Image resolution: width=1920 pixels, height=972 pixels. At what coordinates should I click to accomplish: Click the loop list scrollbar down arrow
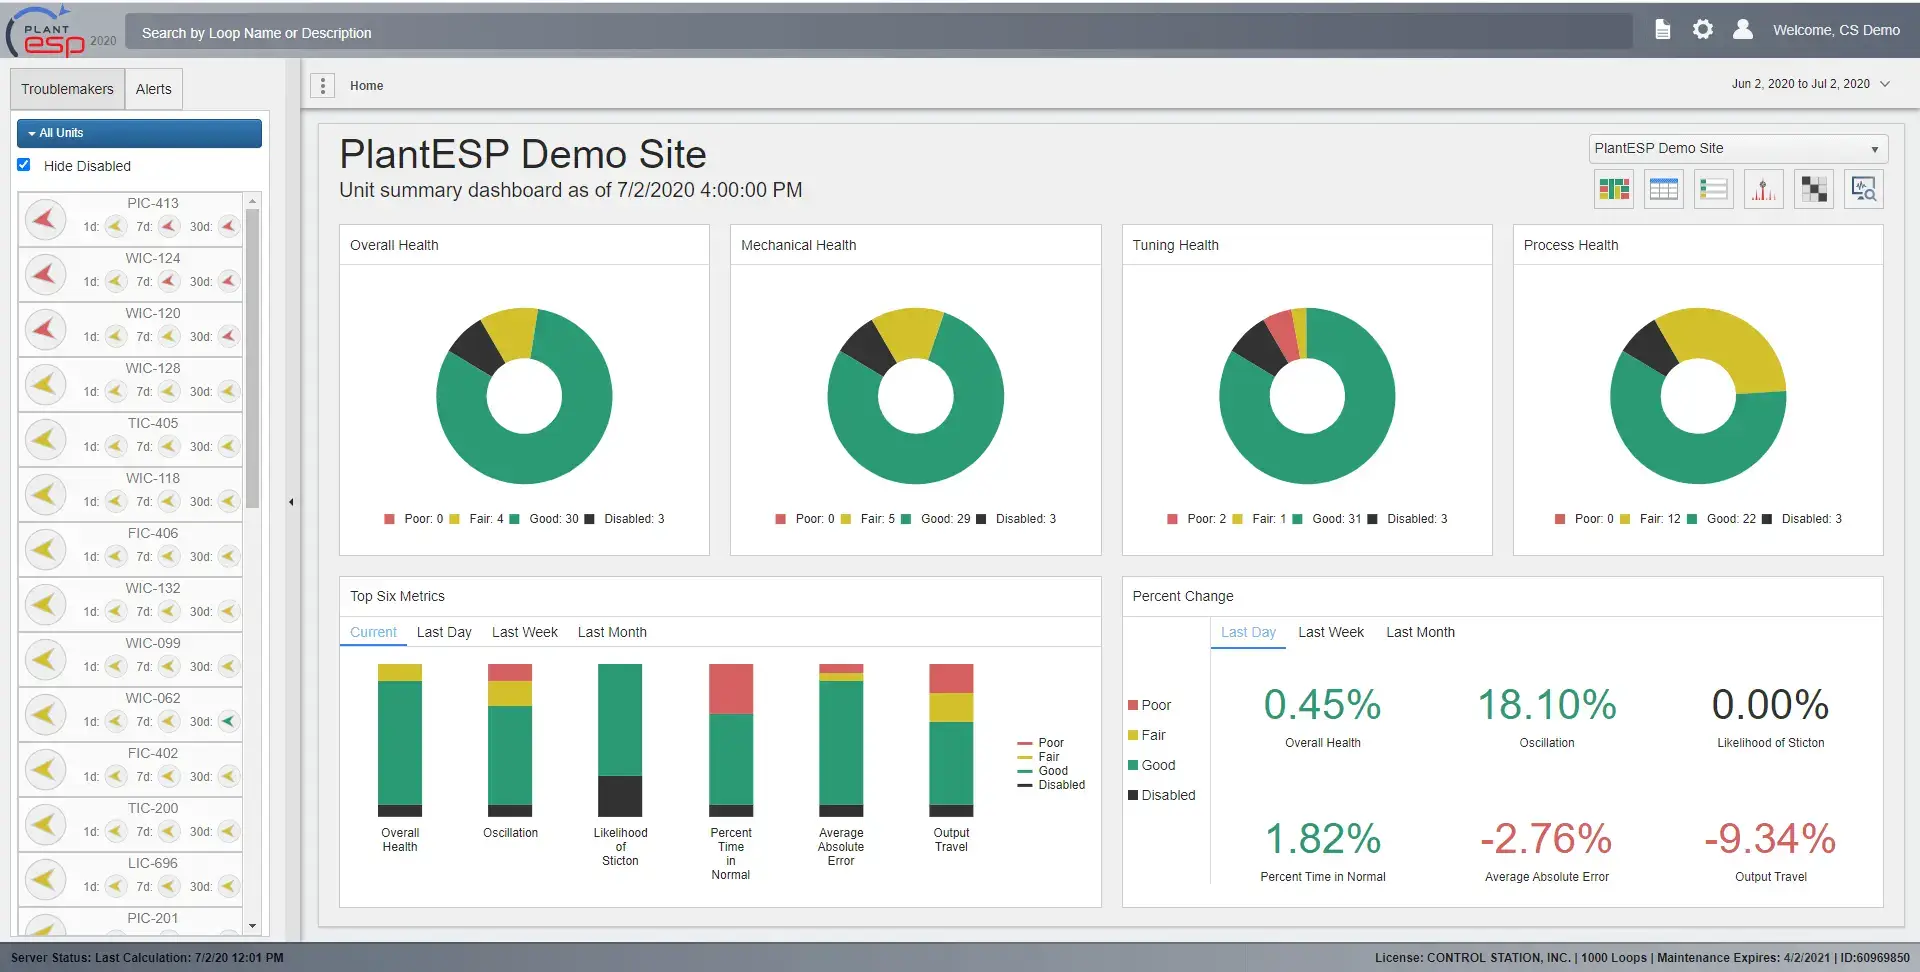point(252,926)
